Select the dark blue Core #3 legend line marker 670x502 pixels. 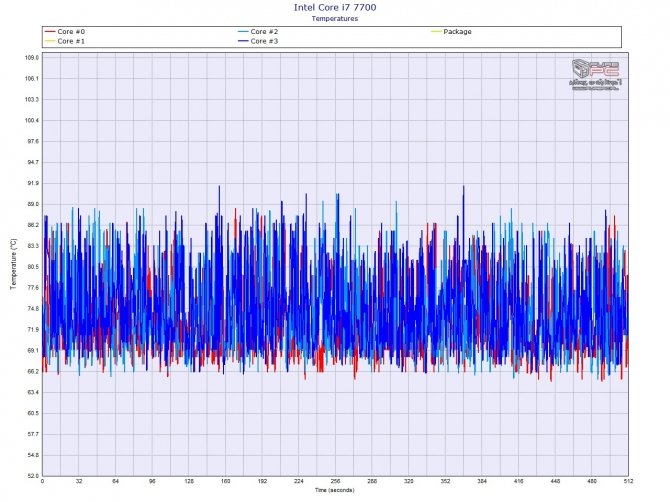pyautogui.click(x=244, y=41)
